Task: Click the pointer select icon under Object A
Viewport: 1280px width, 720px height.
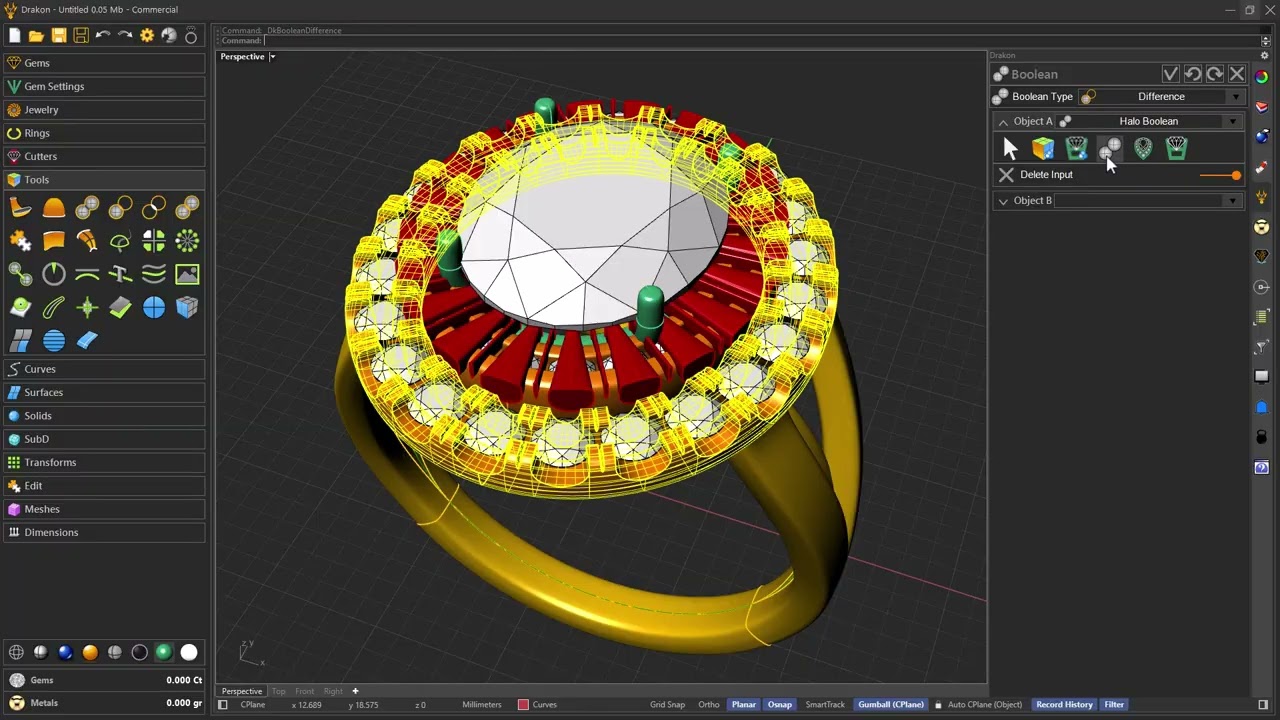Action: point(1010,149)
